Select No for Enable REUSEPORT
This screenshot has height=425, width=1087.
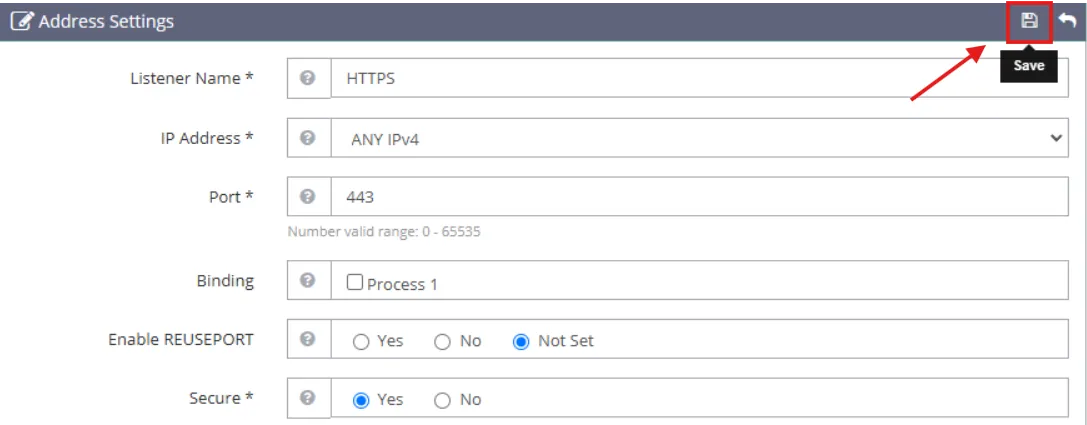pos(442,342)
